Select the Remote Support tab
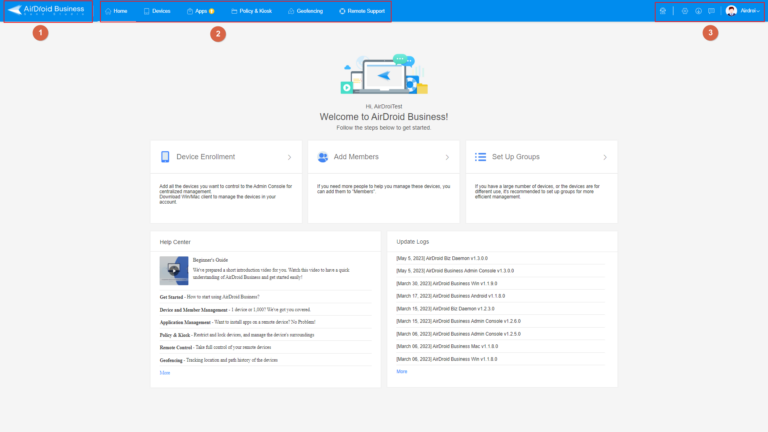Image resolution: width=768 pixels, height=432 pixels. click(x=362, y=10)
